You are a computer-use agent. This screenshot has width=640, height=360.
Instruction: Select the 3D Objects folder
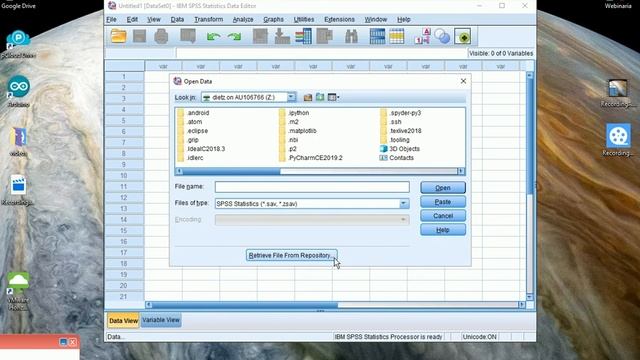[400, 149]
